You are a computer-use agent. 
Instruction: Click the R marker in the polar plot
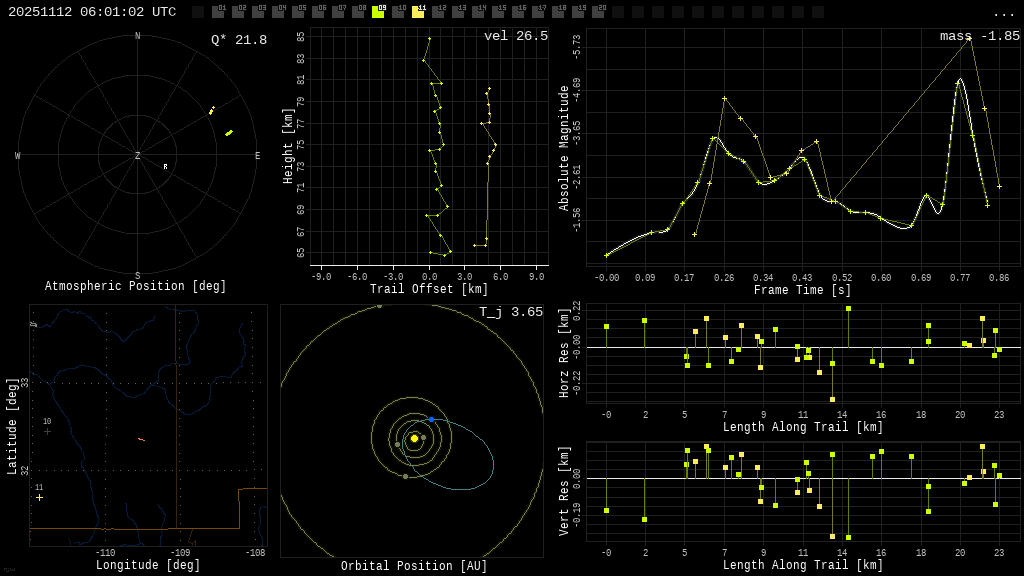pyautogui.click(x=166, y=167)
